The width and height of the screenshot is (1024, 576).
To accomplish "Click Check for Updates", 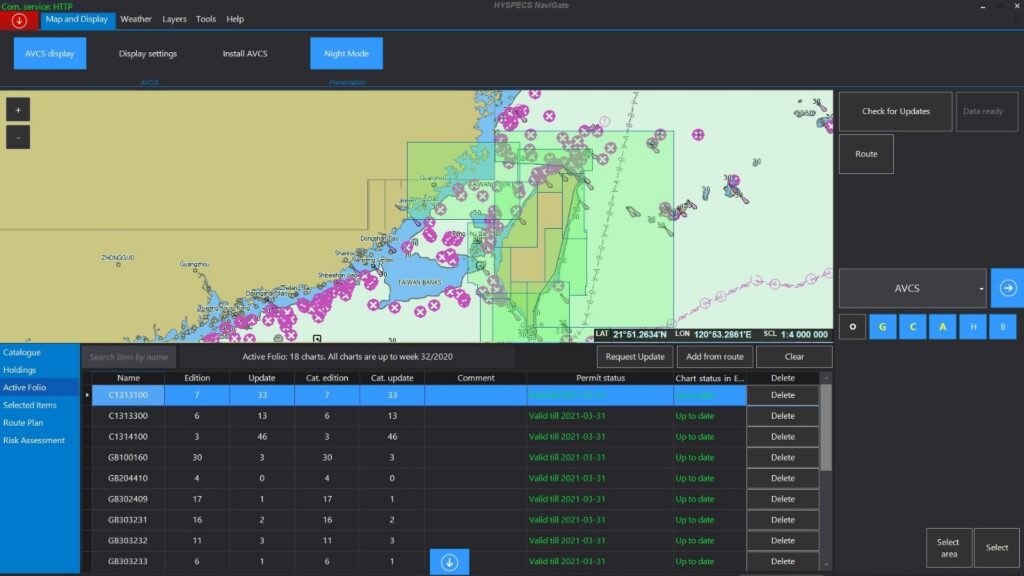I will point(895,111).
